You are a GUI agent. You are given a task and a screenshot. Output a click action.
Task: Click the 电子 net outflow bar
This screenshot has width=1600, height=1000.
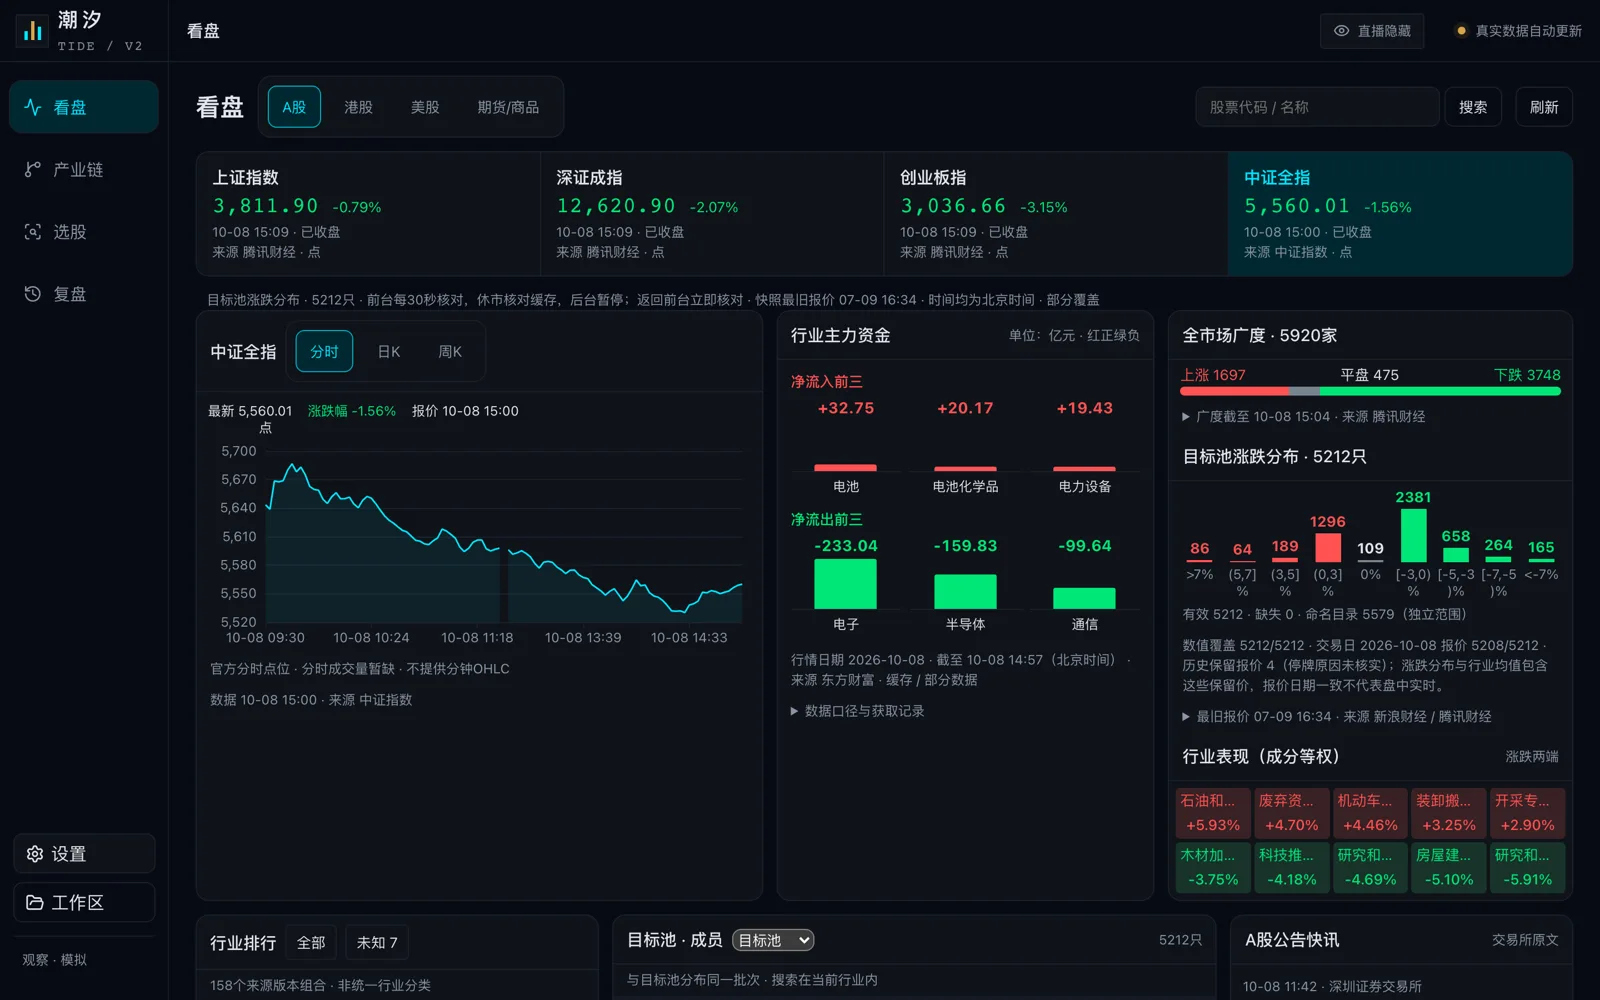846,584
